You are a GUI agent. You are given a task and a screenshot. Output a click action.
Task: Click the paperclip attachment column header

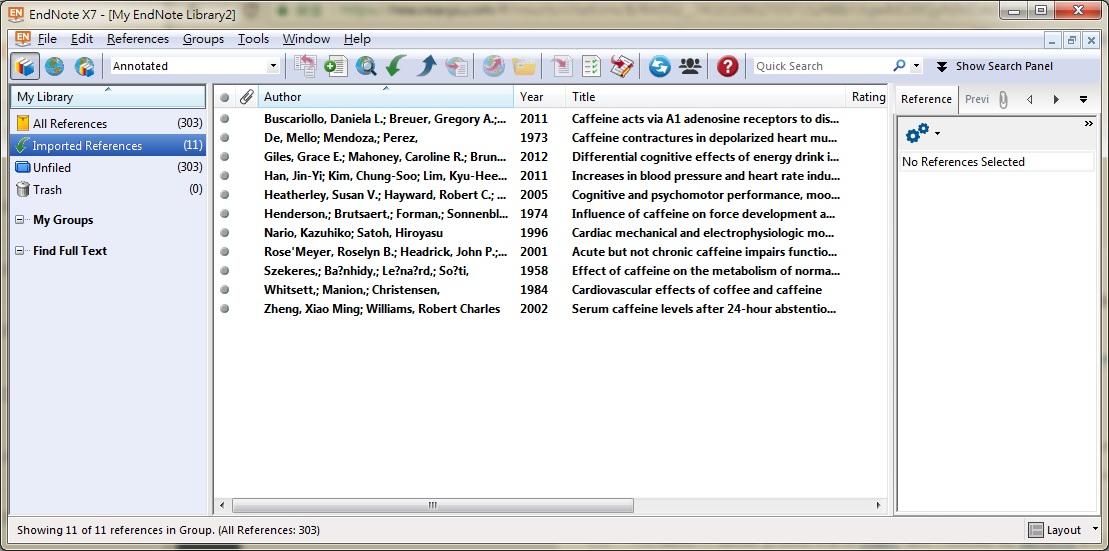245,97
